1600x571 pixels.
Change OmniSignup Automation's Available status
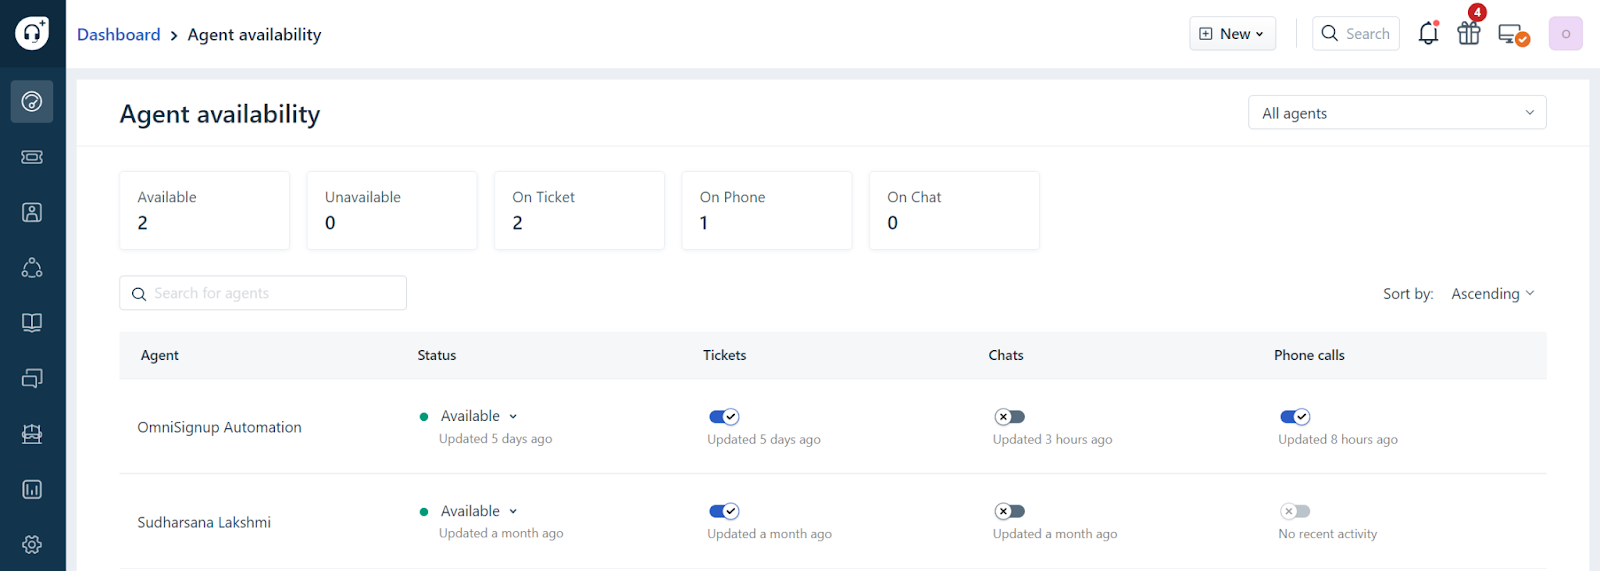(x=479, y=416)
